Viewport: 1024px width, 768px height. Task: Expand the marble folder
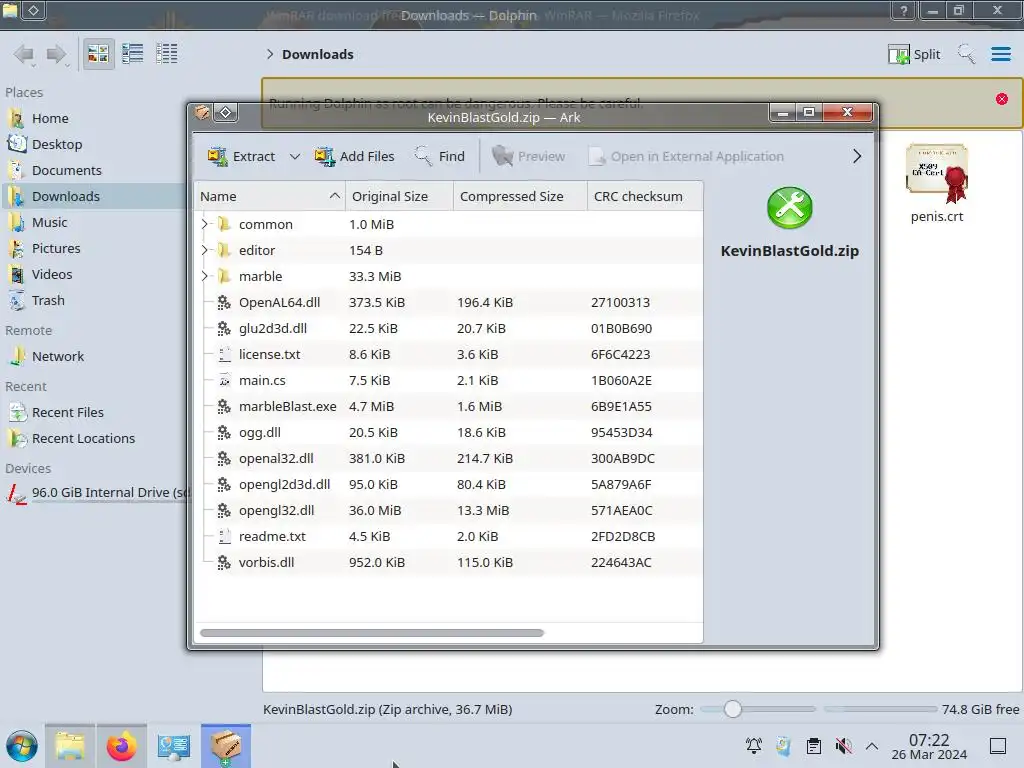click(204, 277)
